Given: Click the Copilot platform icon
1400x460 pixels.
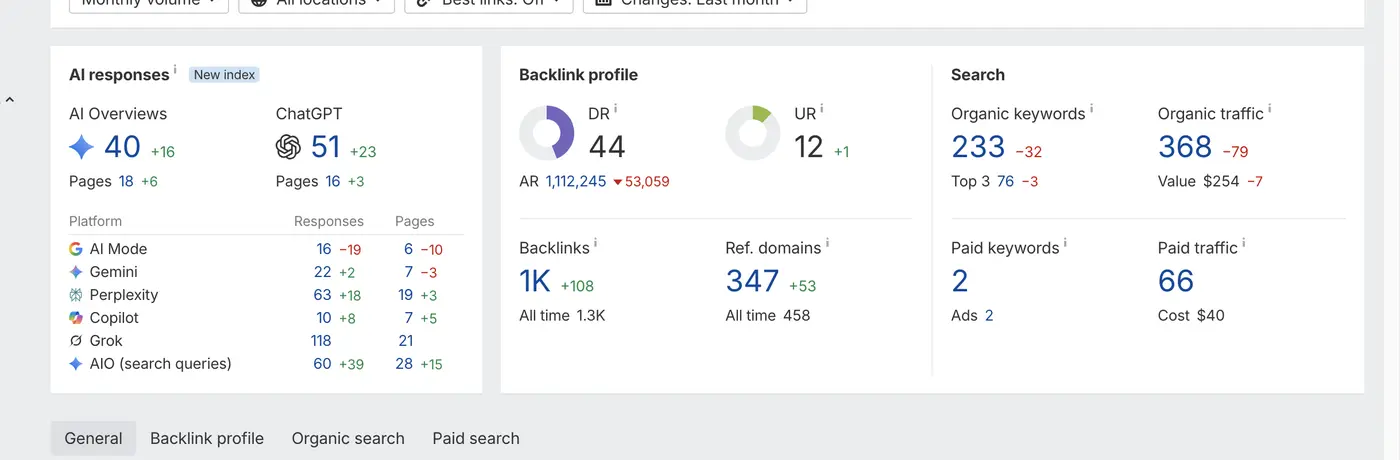Looking at the screenshot, I should [76, 318].
